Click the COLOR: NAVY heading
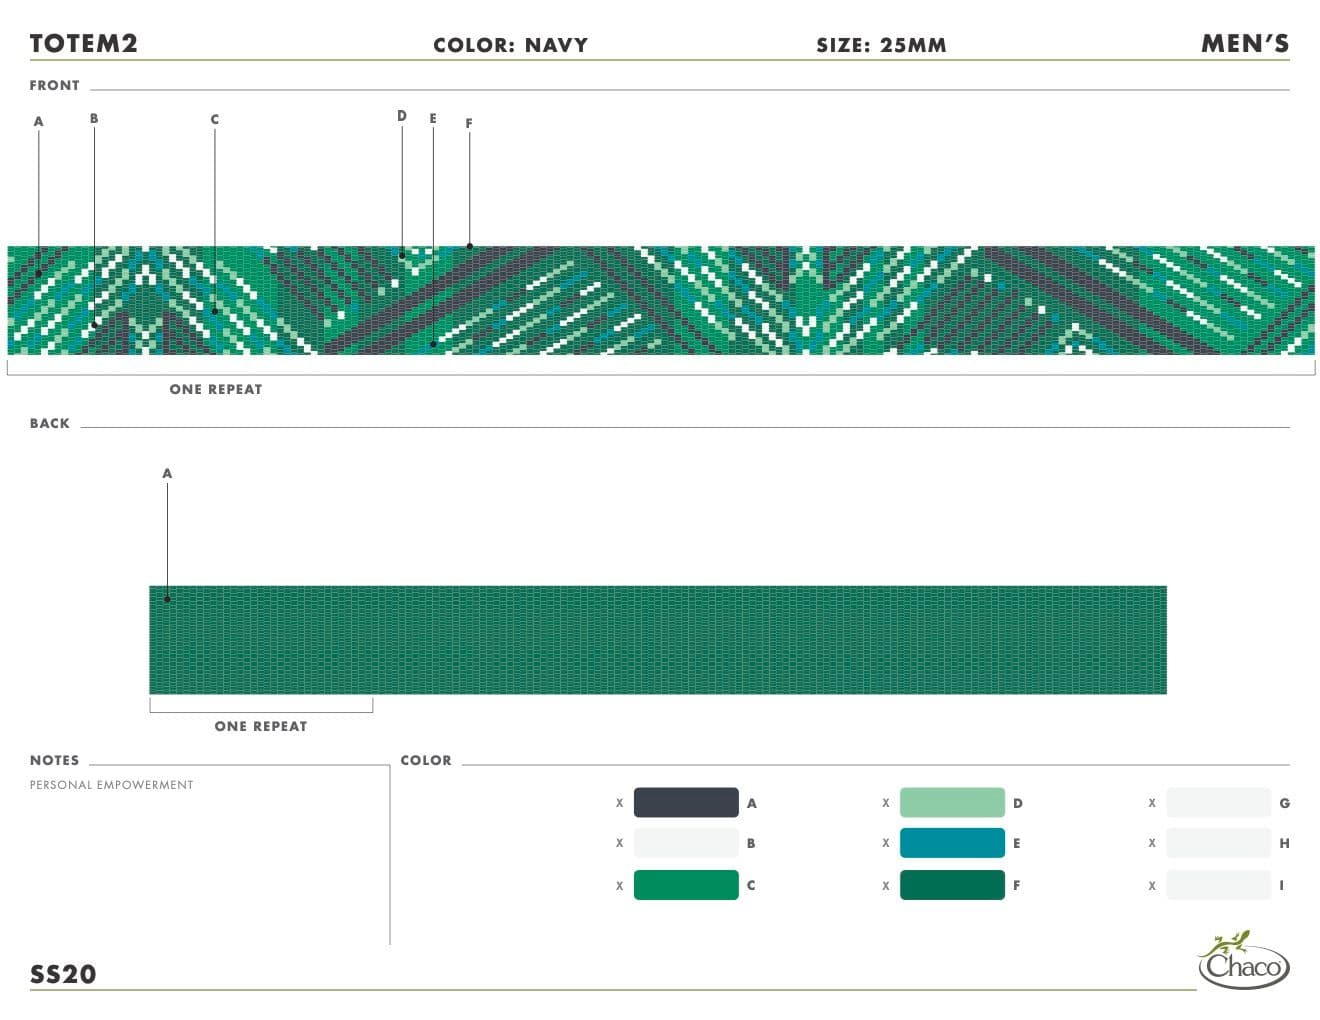This screenshot has width=1320, height=1020. click(510, 45)
